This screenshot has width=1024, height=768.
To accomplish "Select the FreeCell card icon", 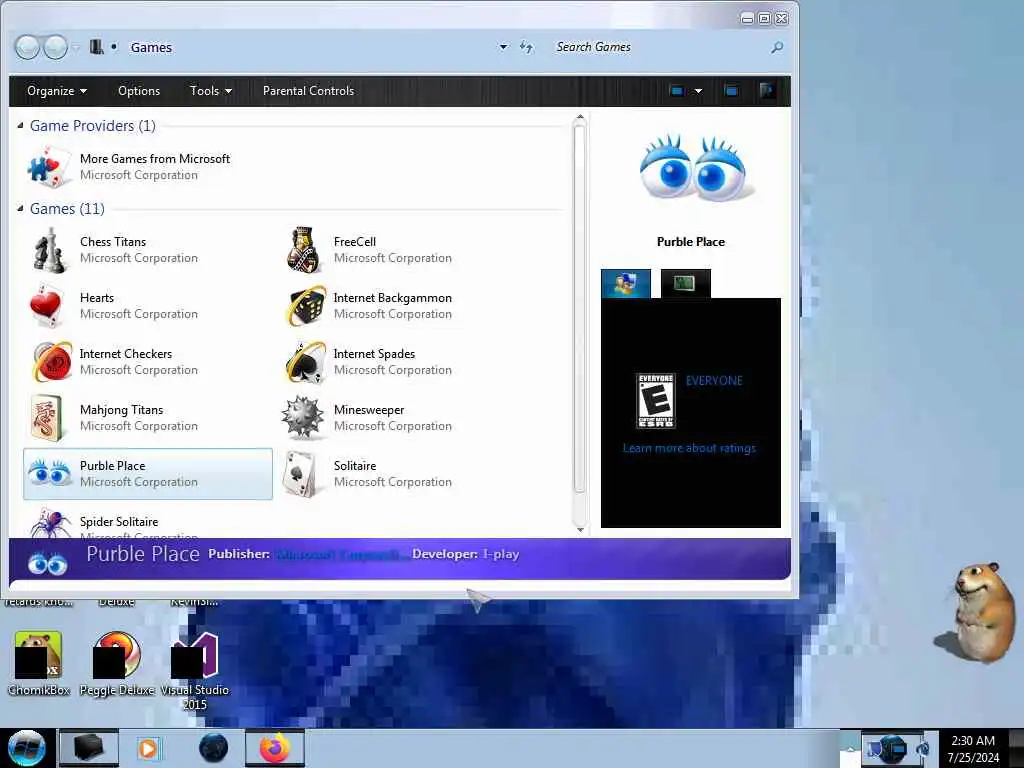I will click(x=303, y=250).
